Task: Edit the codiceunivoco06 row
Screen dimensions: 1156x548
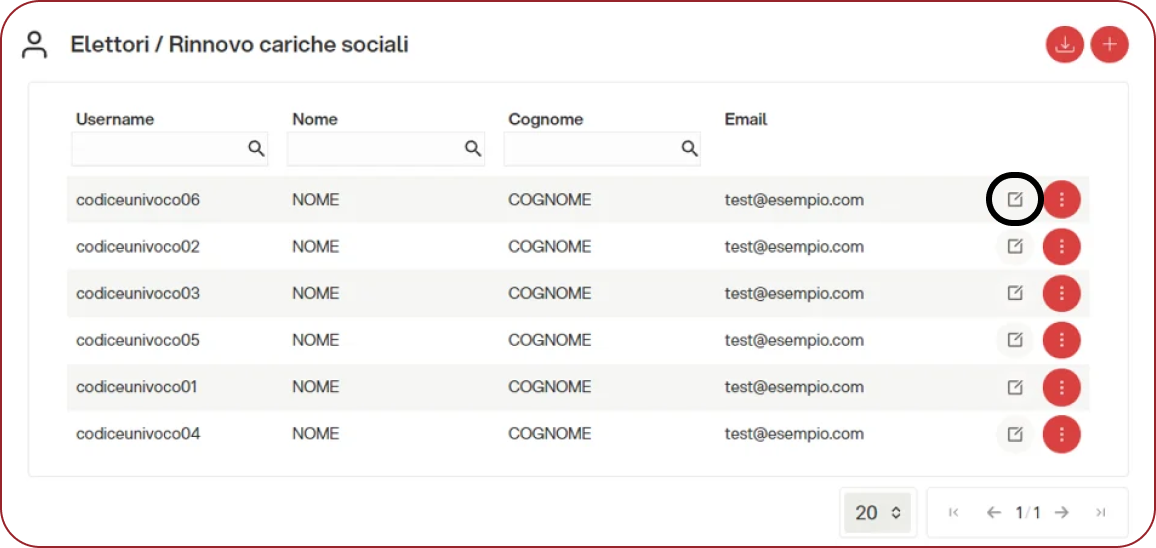Action: [x=1015, y=200]
